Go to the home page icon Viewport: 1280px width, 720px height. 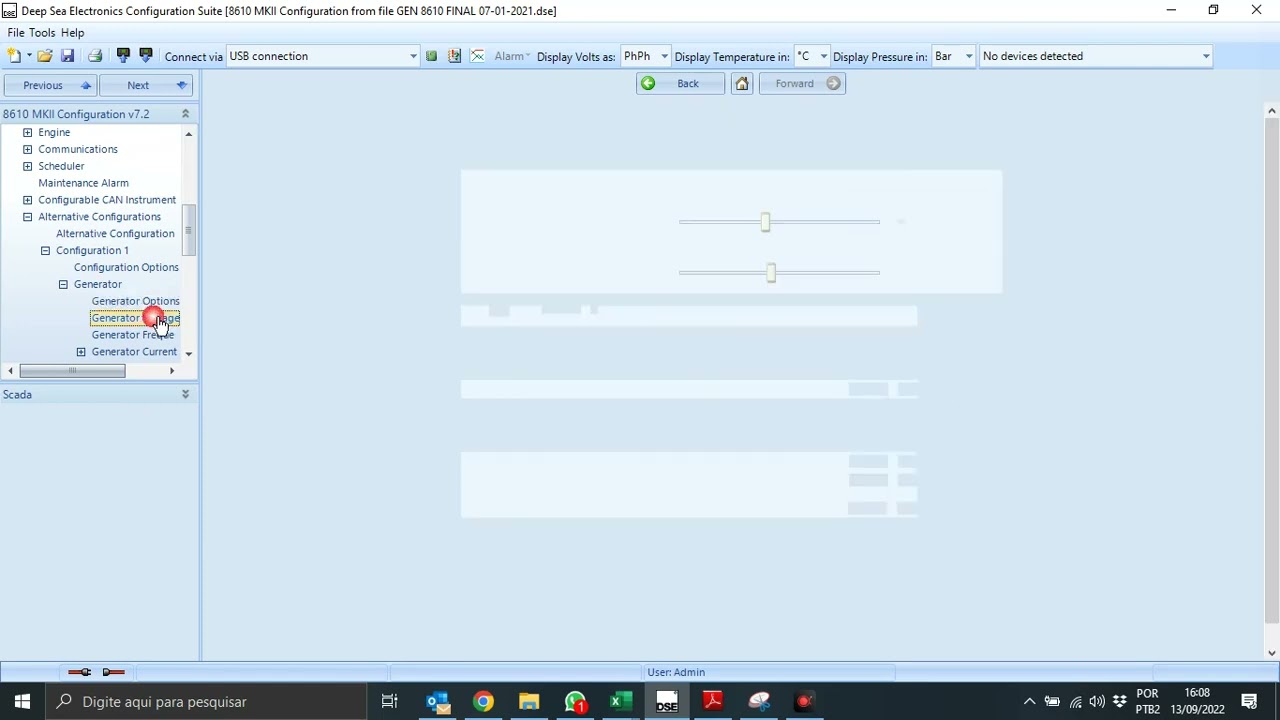tap(742, 84)
